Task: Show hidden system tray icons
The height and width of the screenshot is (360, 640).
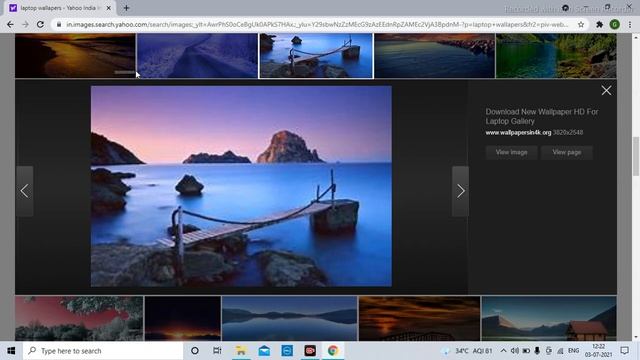Action: 503,351
